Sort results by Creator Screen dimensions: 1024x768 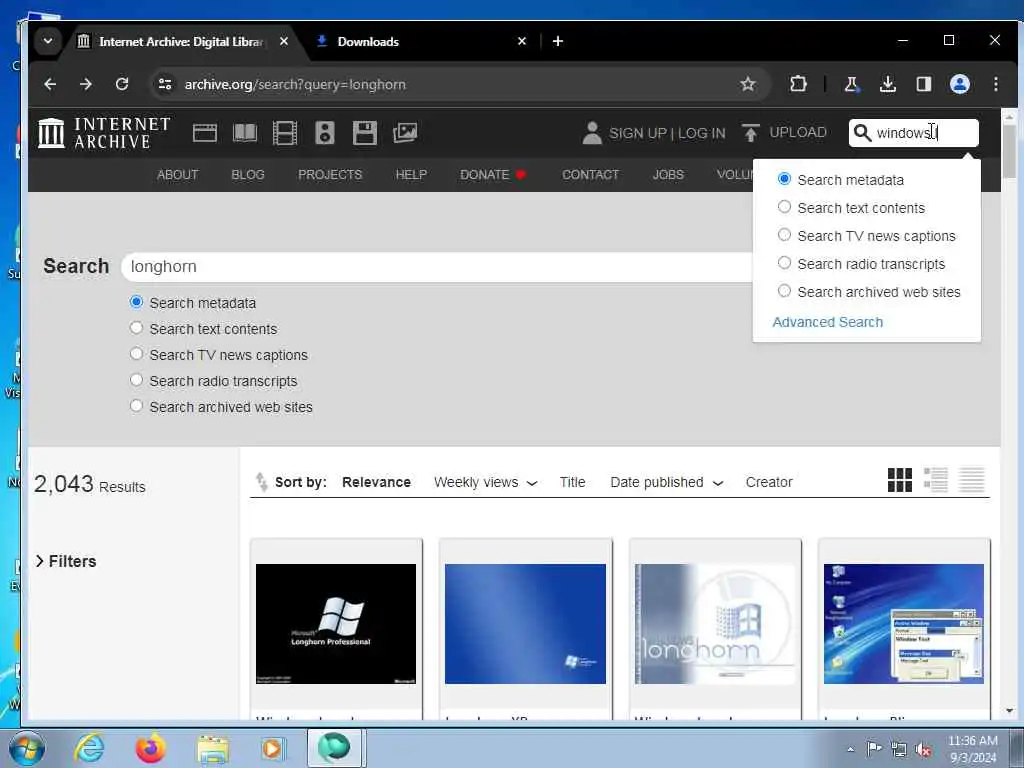(769, 482)
